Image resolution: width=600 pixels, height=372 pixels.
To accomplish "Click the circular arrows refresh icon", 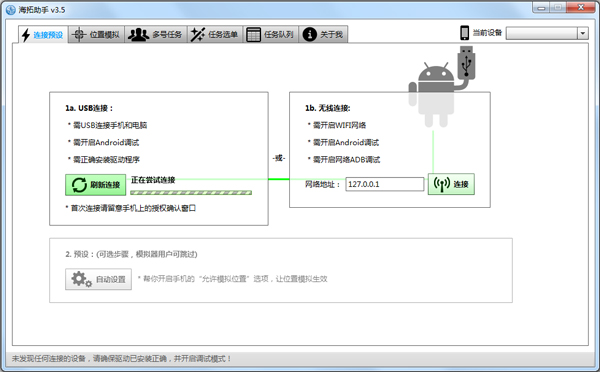I will 79,185.
